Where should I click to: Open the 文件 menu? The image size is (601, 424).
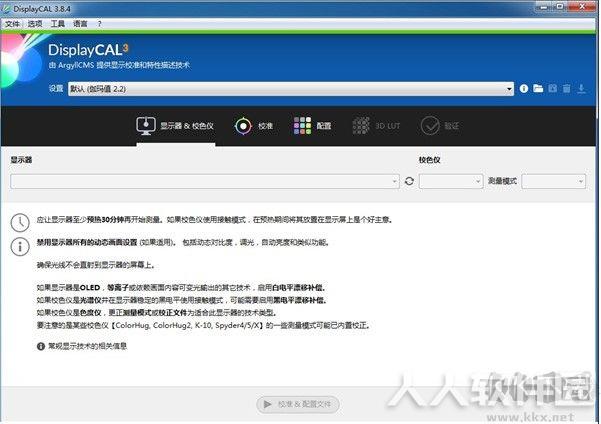coord(12,24)
